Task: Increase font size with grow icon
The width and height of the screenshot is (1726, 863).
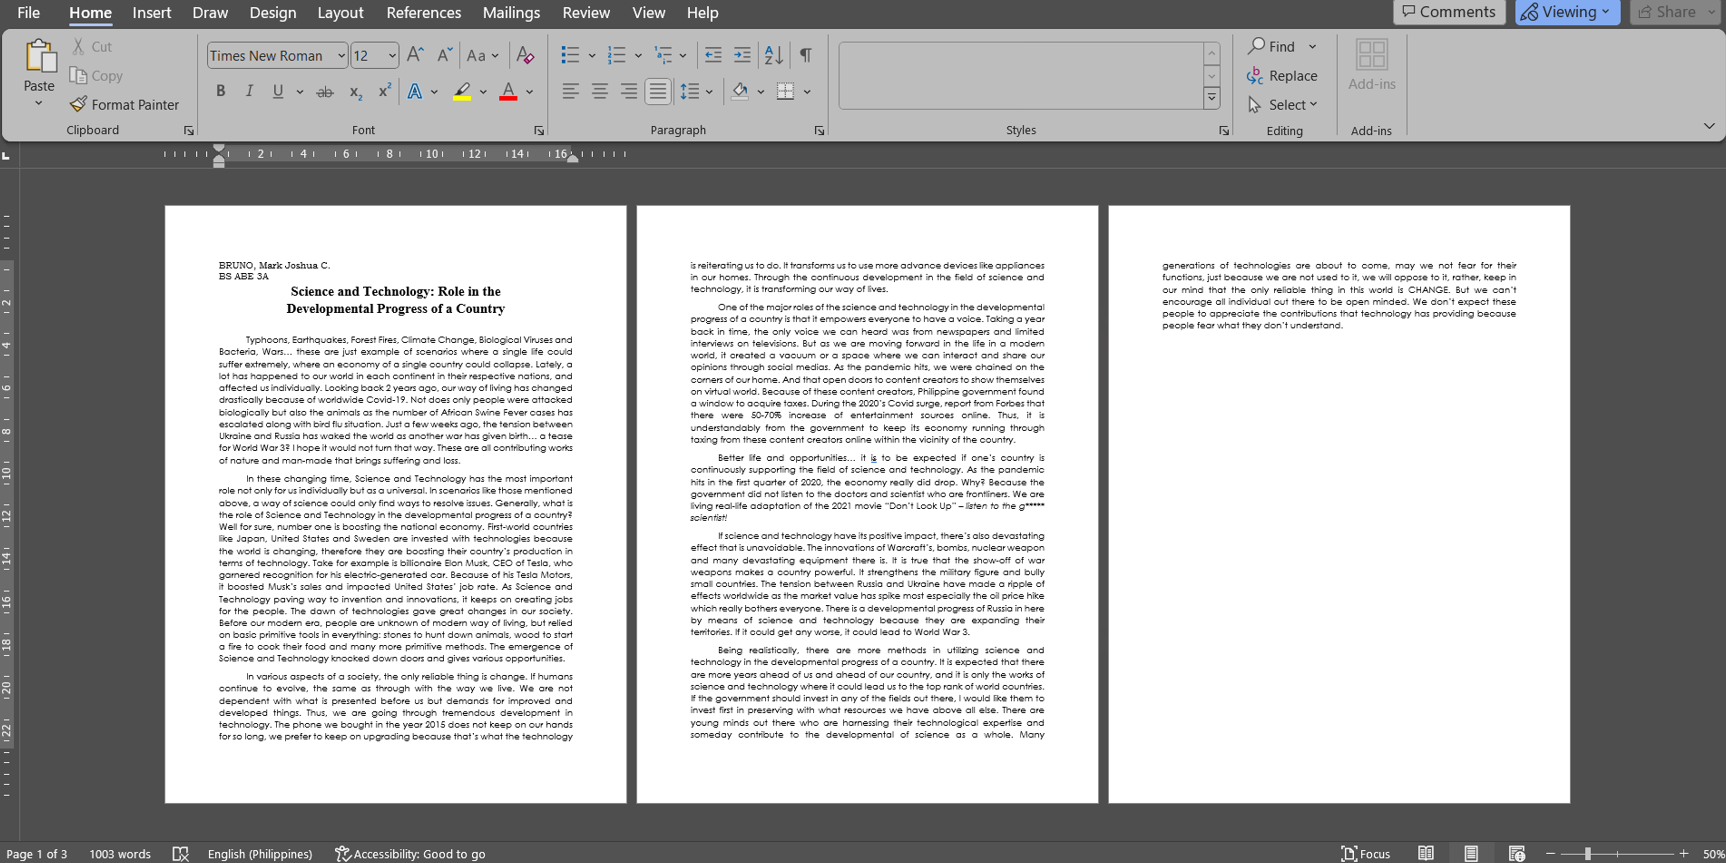Action: coord(416,55)
